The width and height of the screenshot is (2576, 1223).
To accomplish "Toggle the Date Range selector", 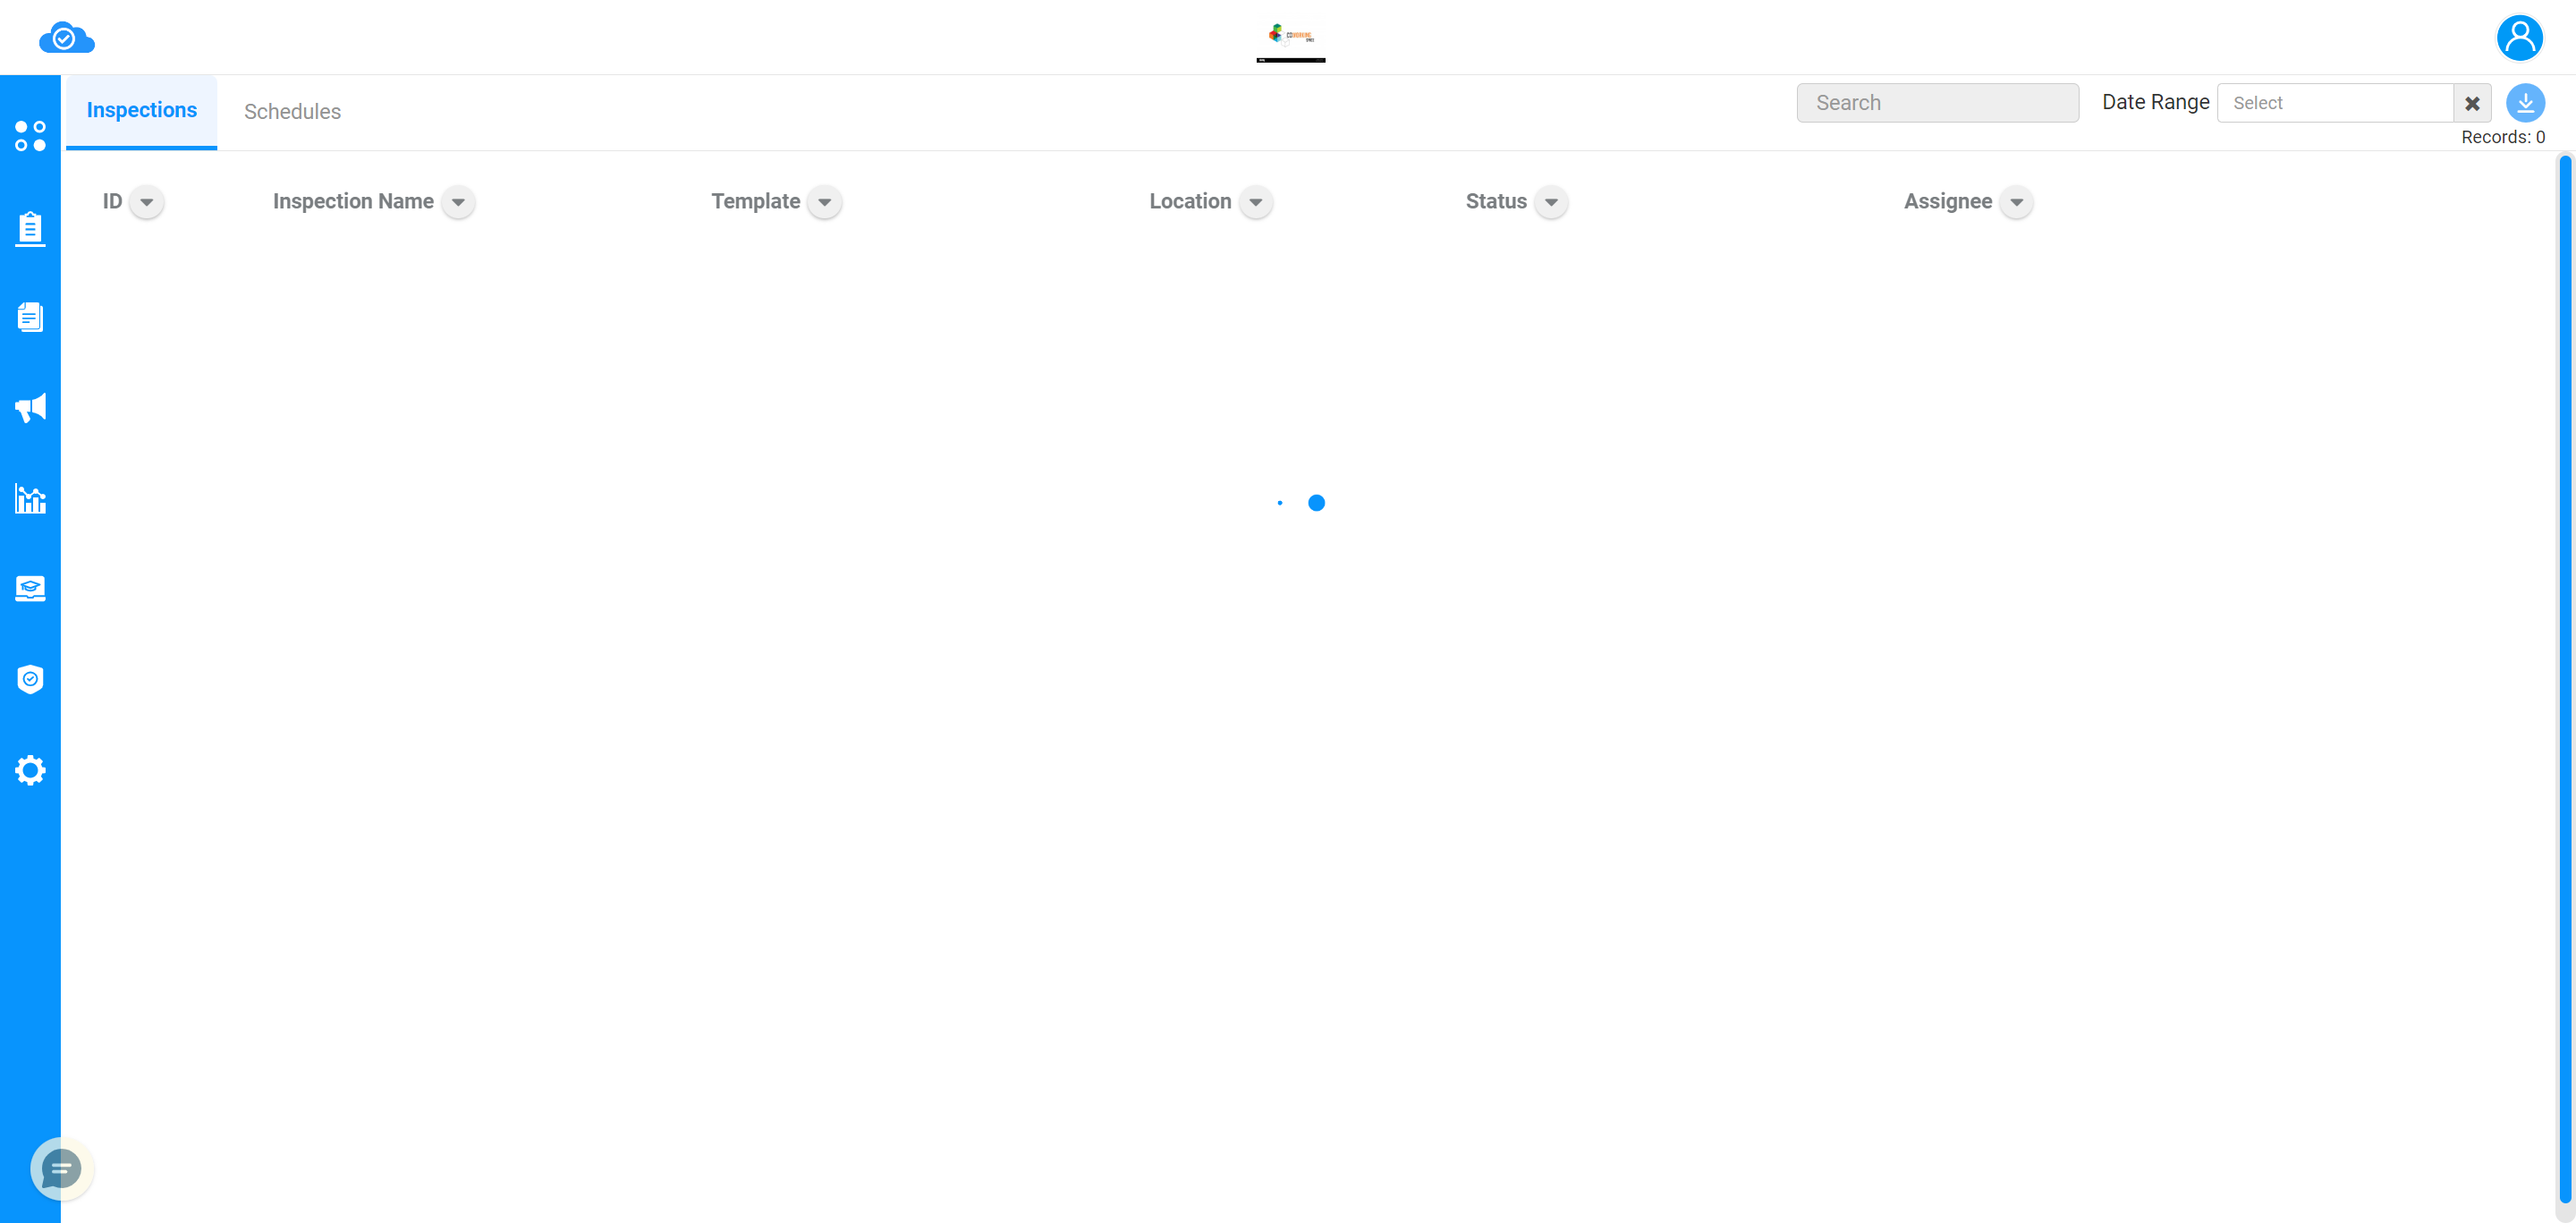I will point(2333,102).
